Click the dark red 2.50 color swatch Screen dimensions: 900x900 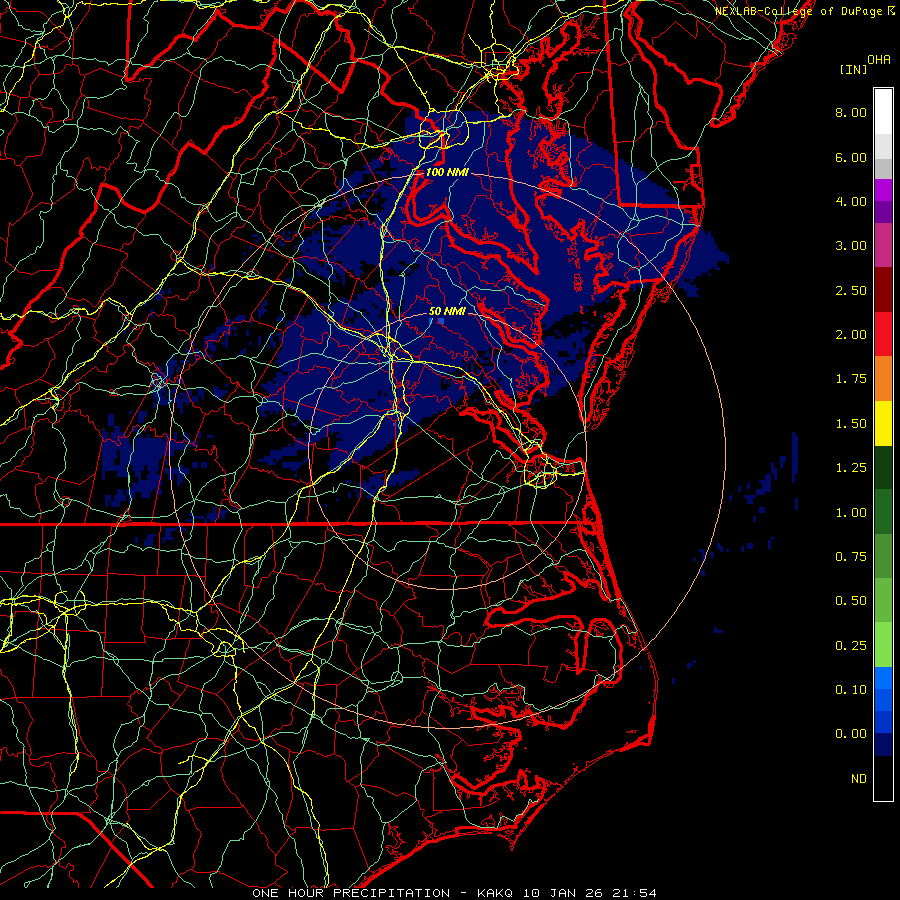click(883, 290)
